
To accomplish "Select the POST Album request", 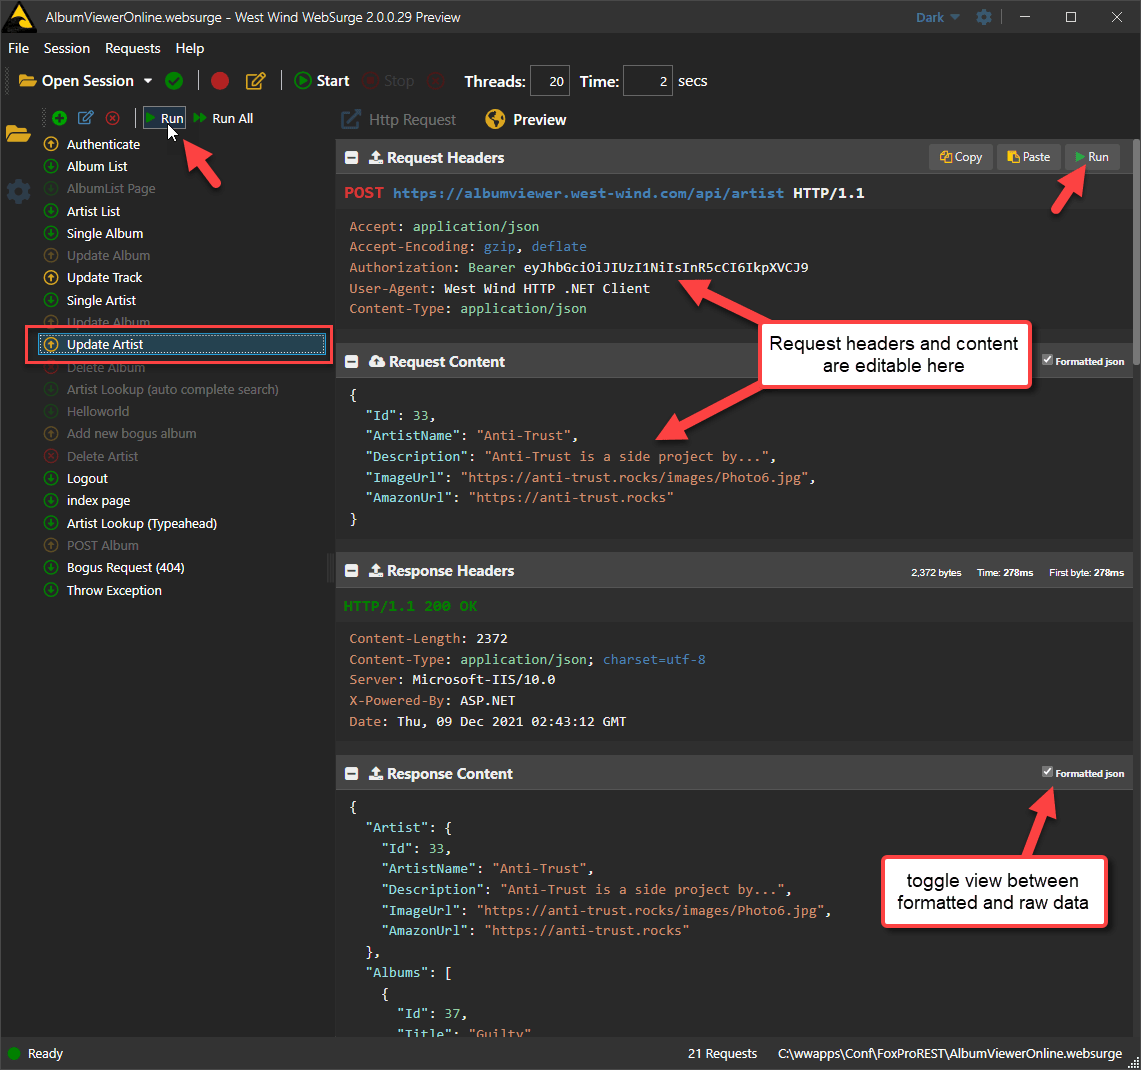I will point(103,545).
